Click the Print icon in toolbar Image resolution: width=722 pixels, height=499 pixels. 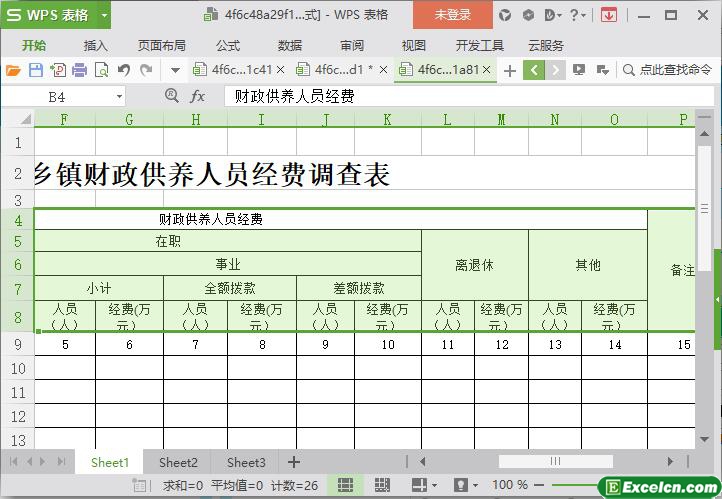pyautogui.click(x=79, y=70)
